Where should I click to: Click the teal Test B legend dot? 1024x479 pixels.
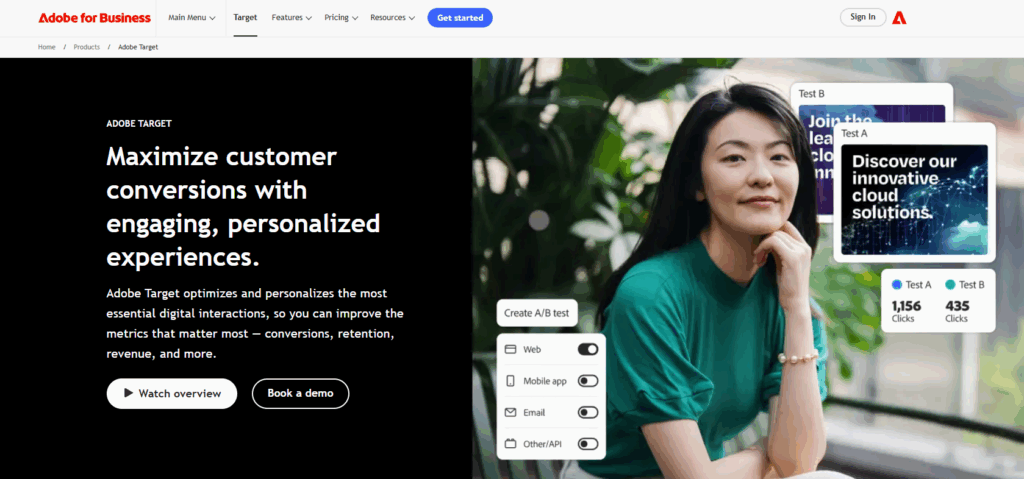pyautogui.click(x=950, y=285)
